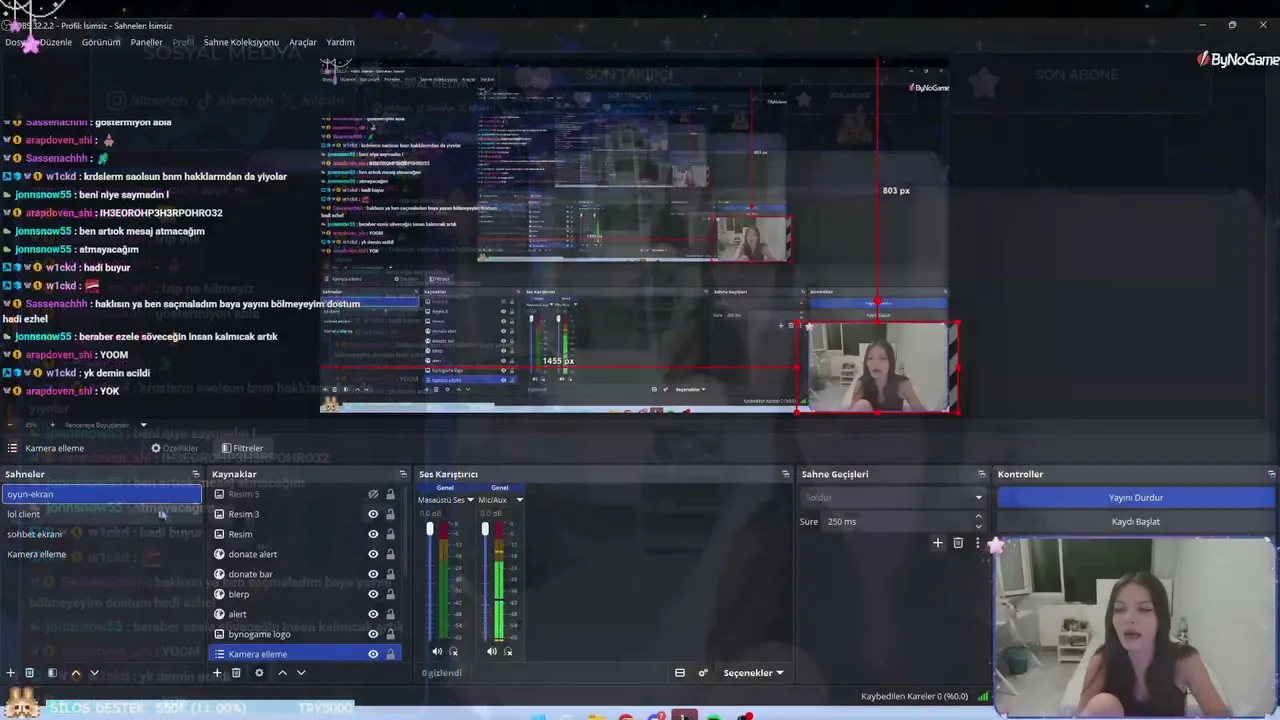Open the Sahne Koleksiyonu menu
This screenshot has height=720, width=1280.
[241, 42]
